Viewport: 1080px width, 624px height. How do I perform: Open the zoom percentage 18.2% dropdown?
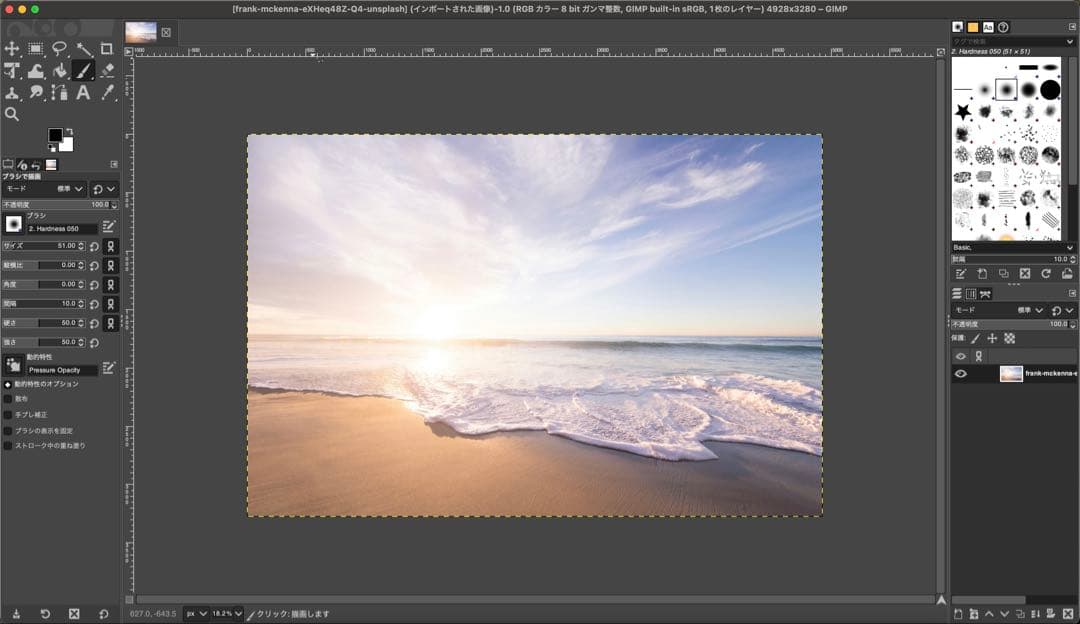click(x=226, y=613)
